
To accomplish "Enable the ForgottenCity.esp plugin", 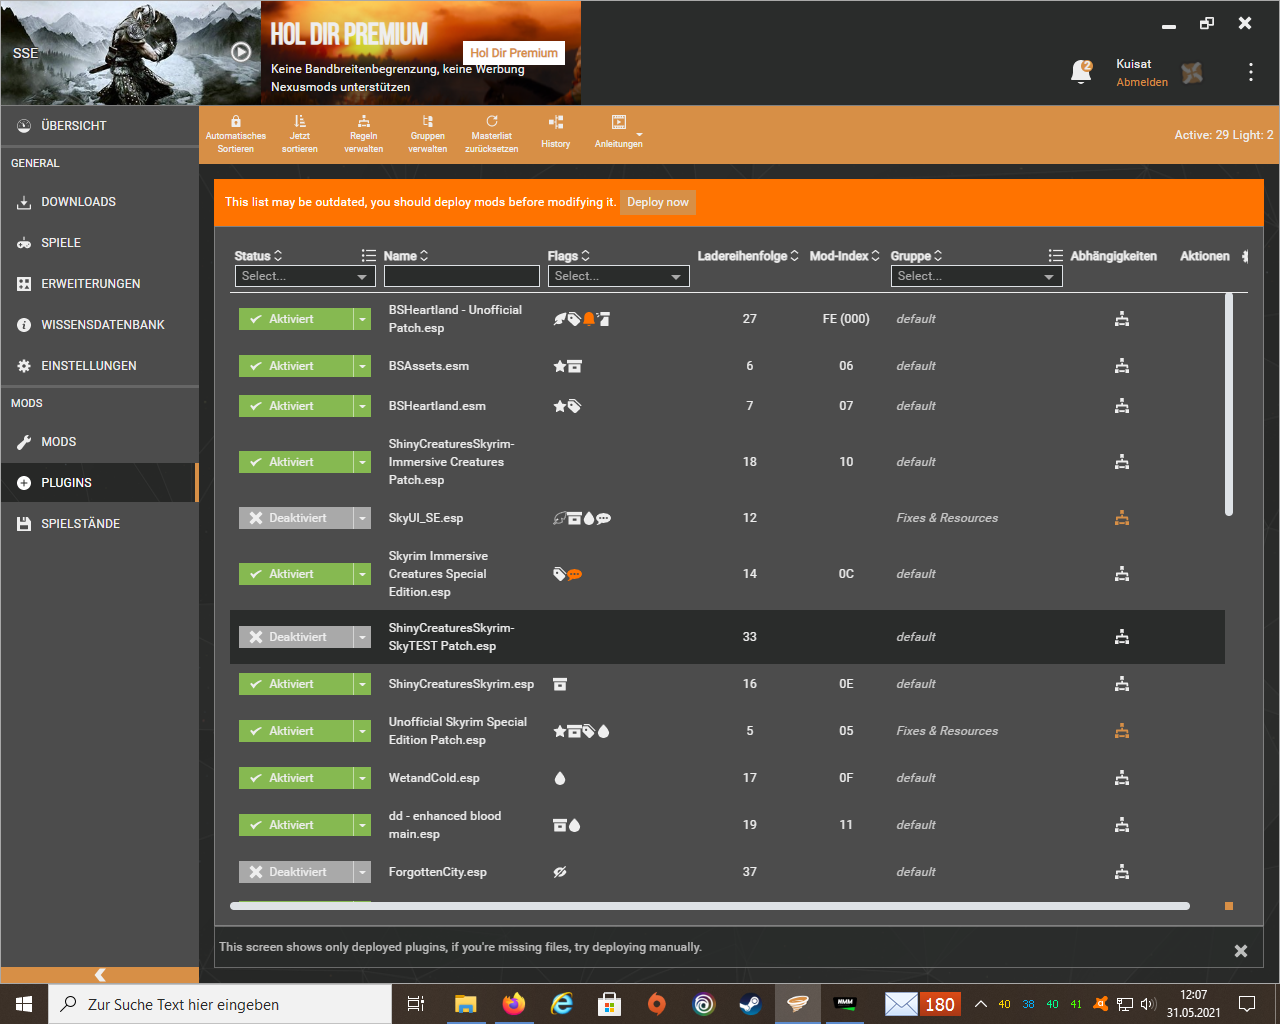I will click(x=294, y=872).
